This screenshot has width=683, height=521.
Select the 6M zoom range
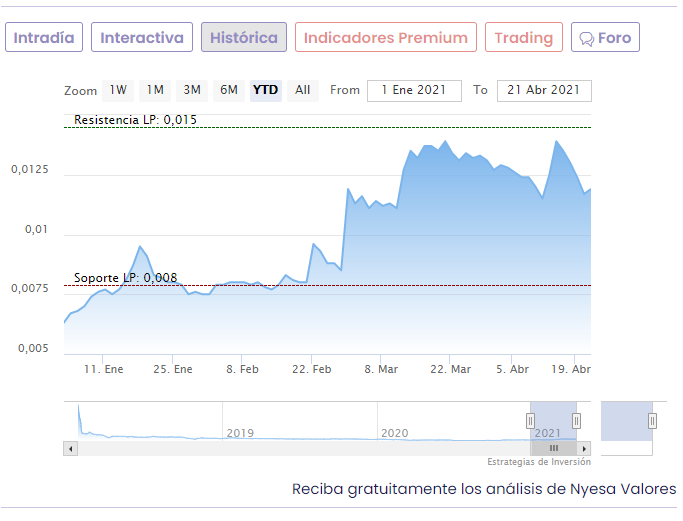point(229,91)
